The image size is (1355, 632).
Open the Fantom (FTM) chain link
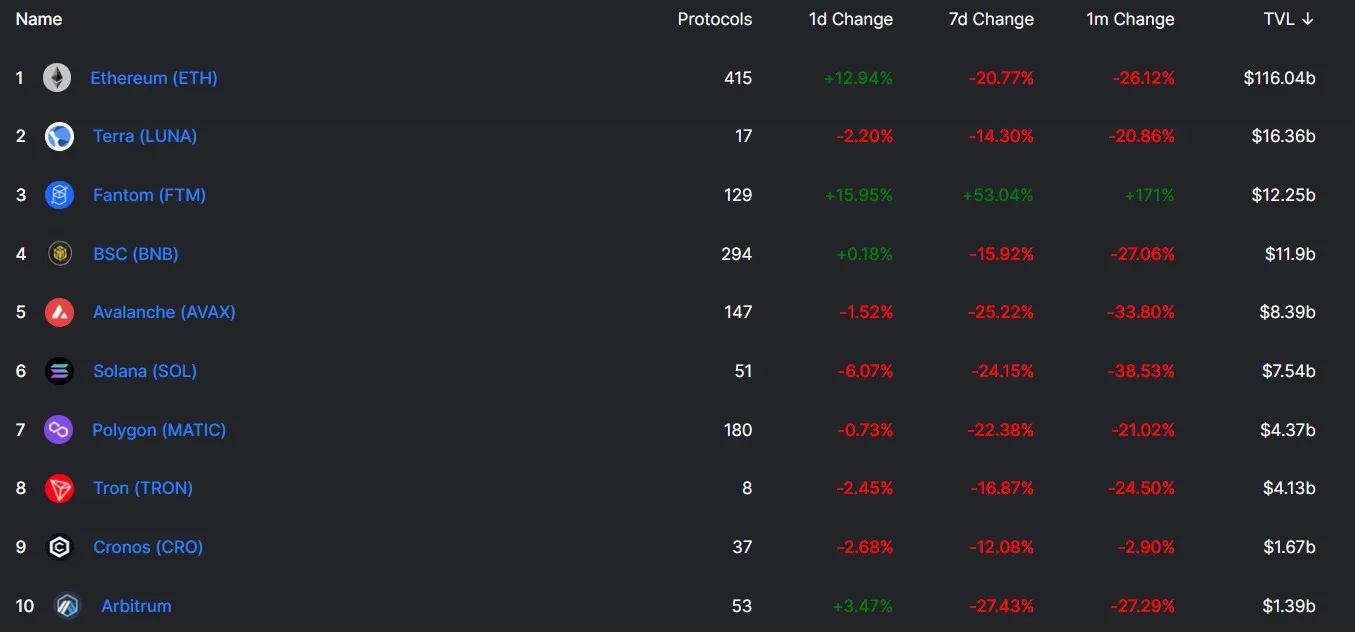(x=149, y=195)
